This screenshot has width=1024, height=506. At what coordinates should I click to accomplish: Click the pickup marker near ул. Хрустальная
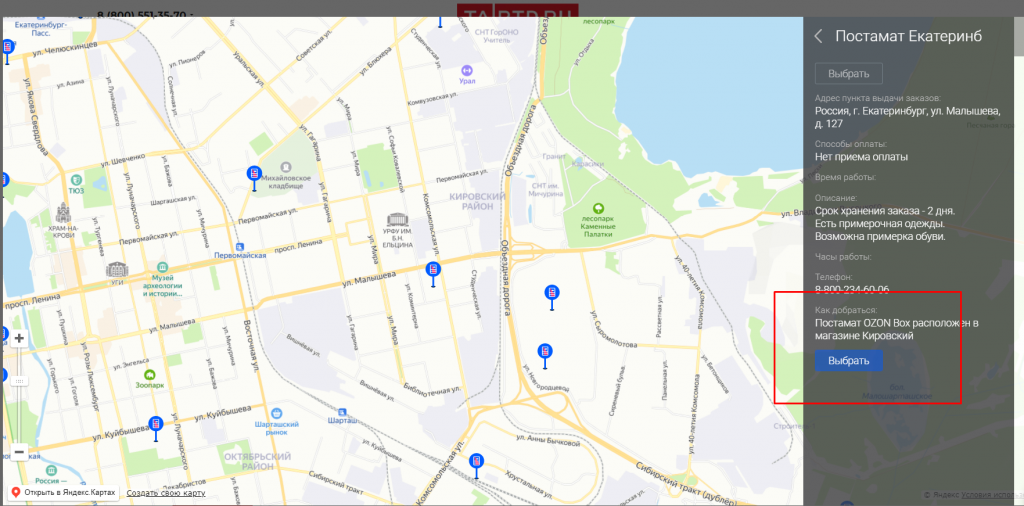pos(477,462)
